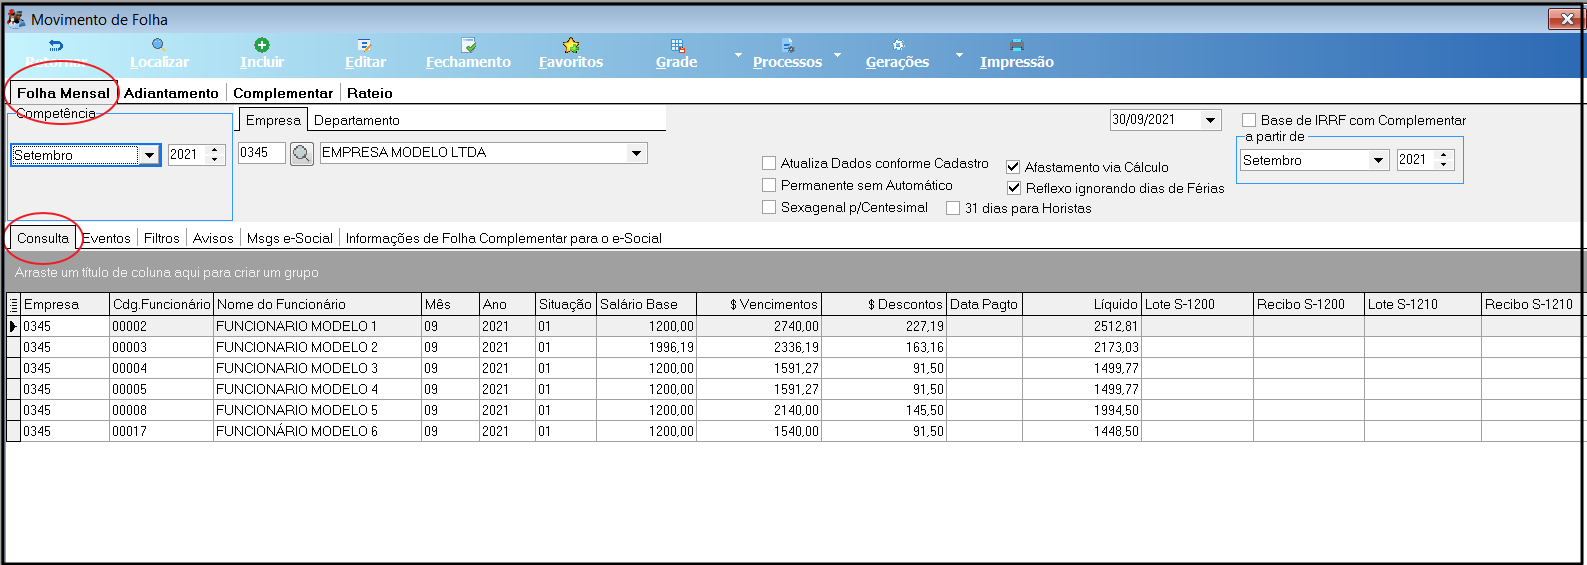Viewport: 1587px width, 565px height.
Task: Click the Competência year 2021 field
Action: 187,155
